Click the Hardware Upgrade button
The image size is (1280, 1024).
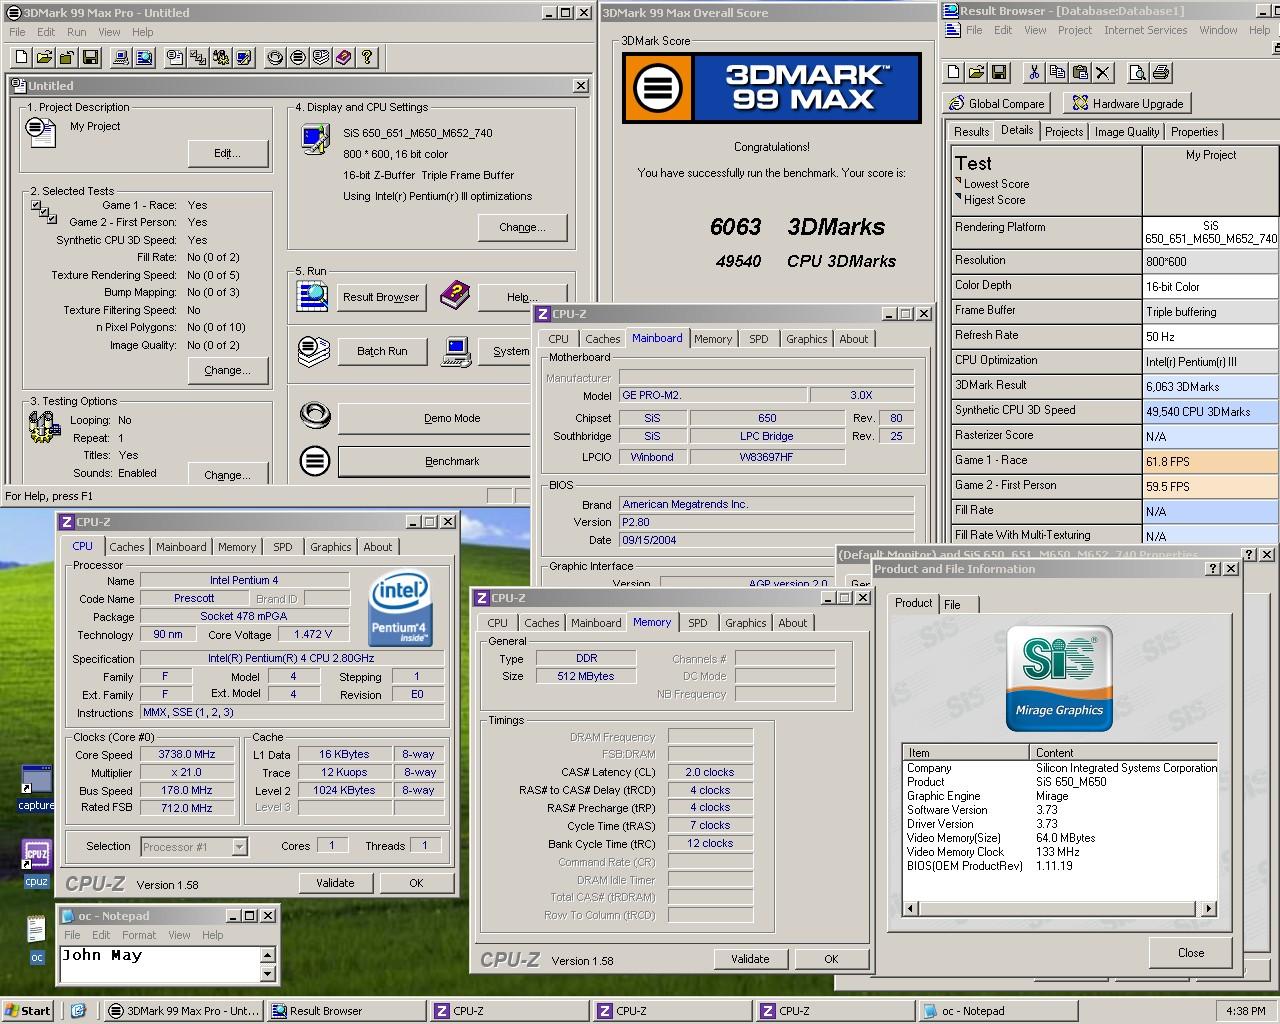pos(1128,103)
